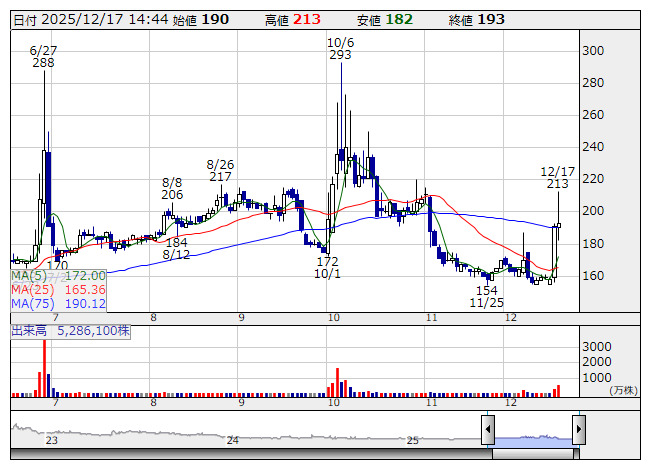Select year 25 in the overview timeline
Image resolution: width=653 pixels, height=470 pixels.
(412, 440)
